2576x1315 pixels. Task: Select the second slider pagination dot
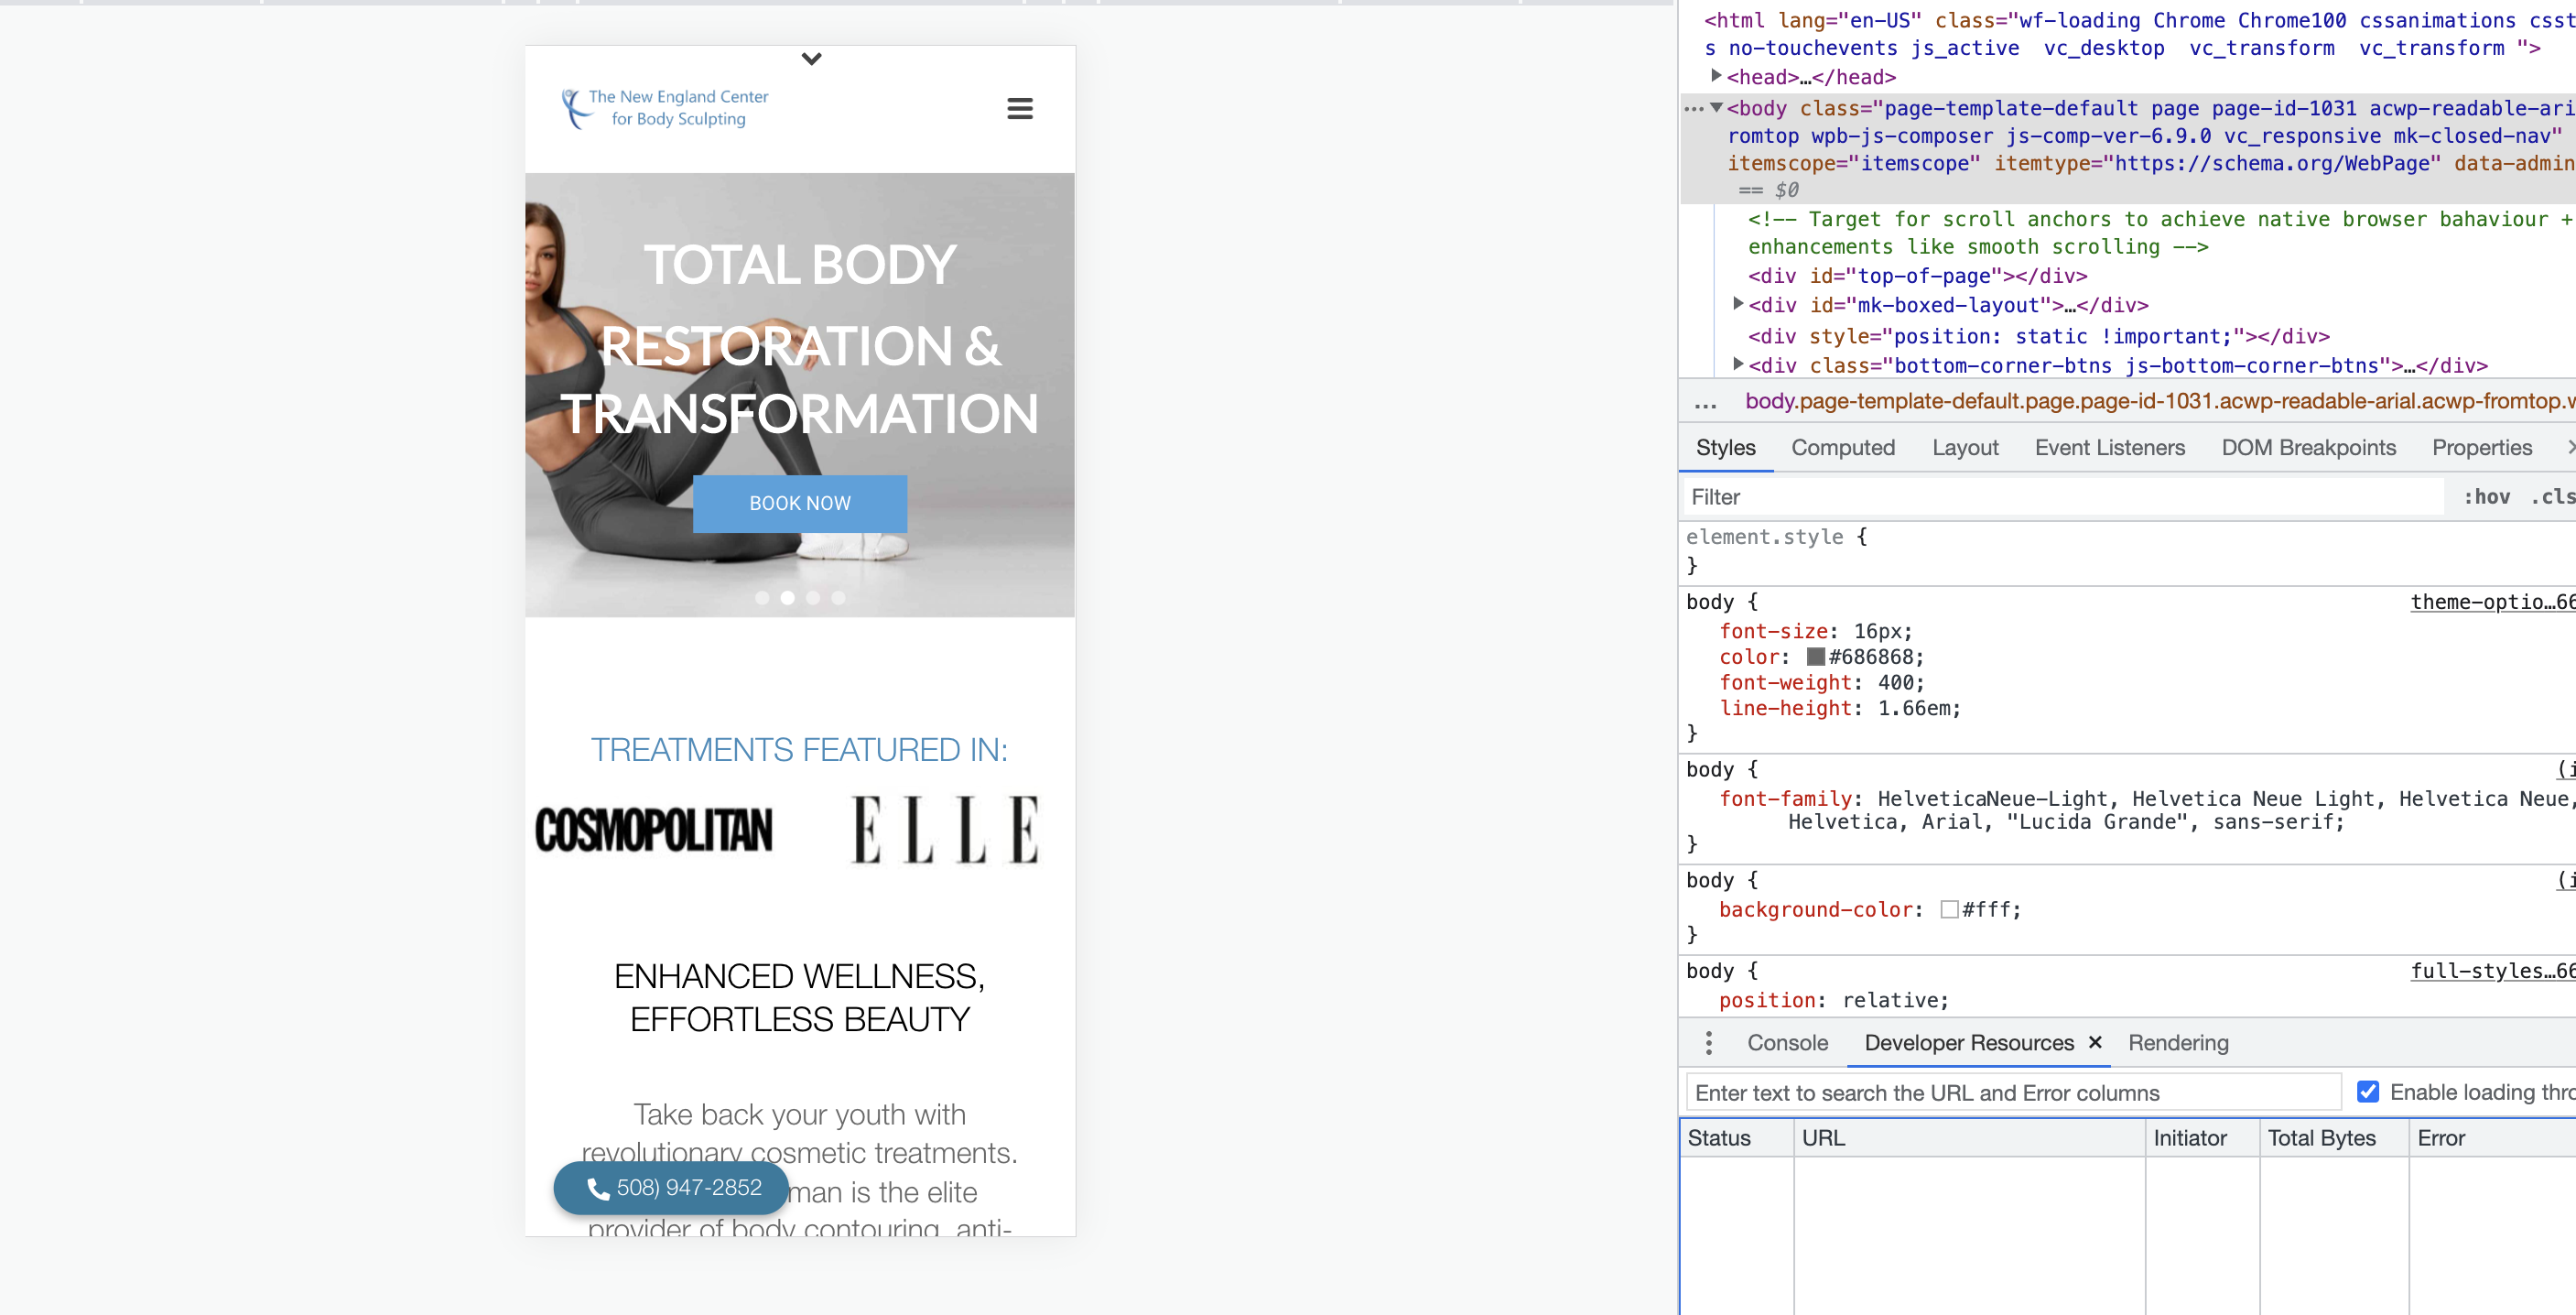(787, 598)
